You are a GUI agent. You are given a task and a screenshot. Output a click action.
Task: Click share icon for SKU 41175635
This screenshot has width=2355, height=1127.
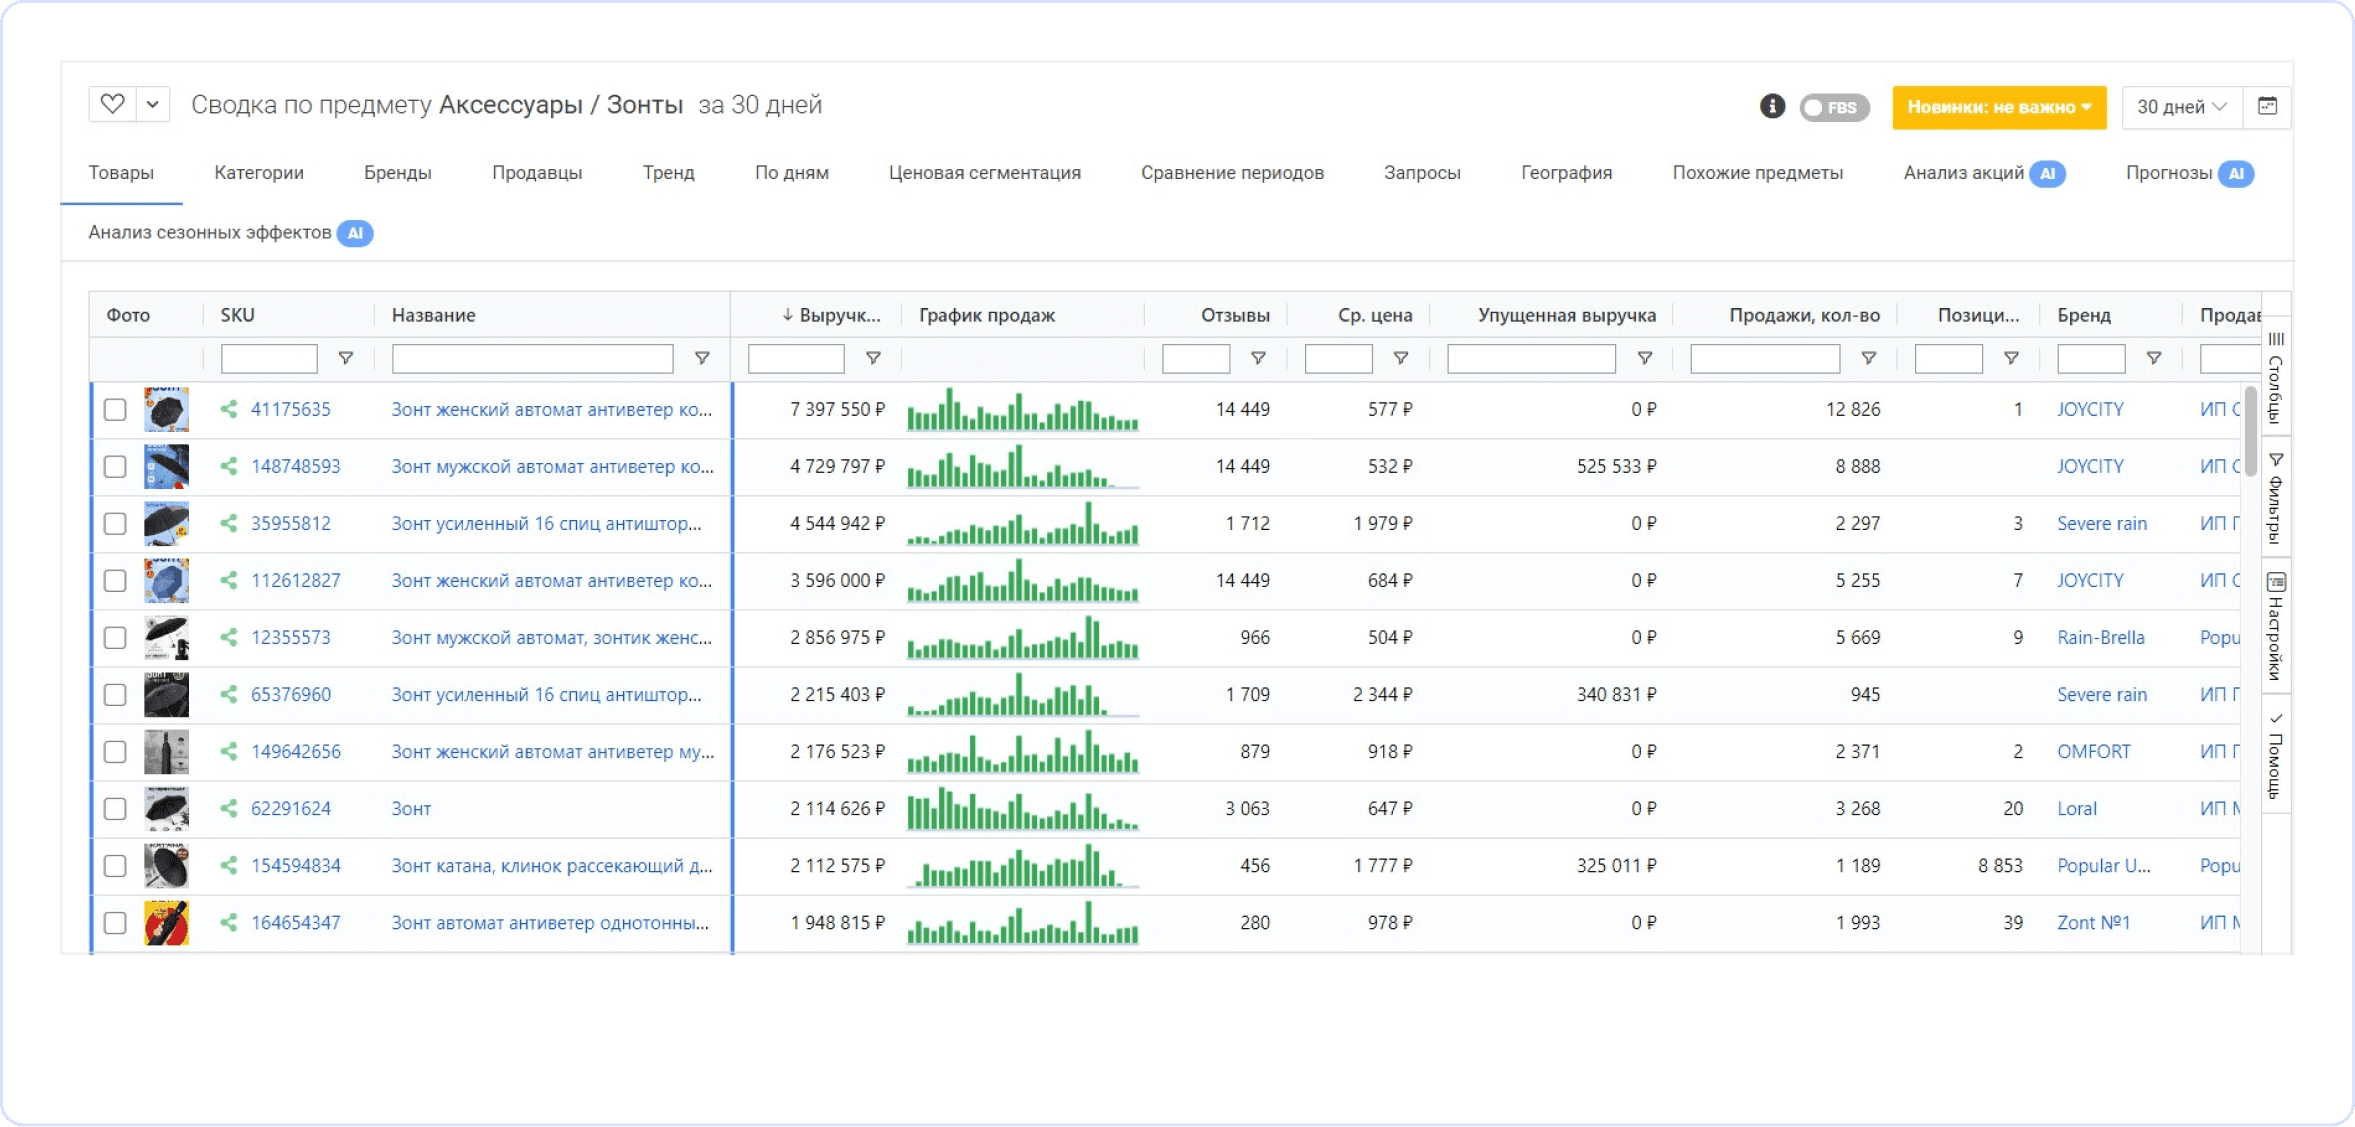coord(229,409)
